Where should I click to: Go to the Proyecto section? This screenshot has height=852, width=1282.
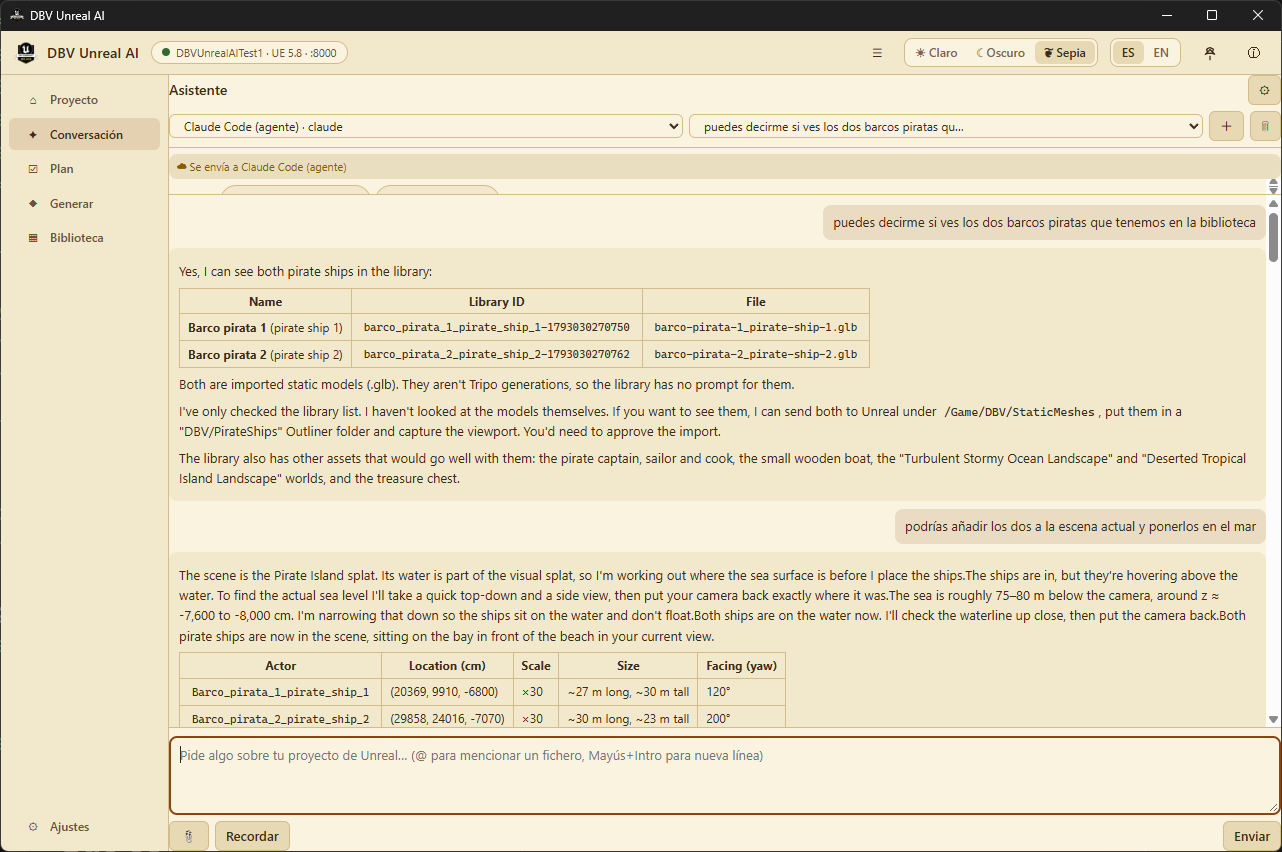[x=84, y=100]
